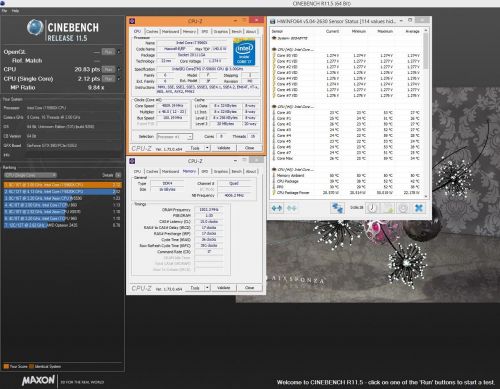Click Close button in lower CPU-Z window

250,288
